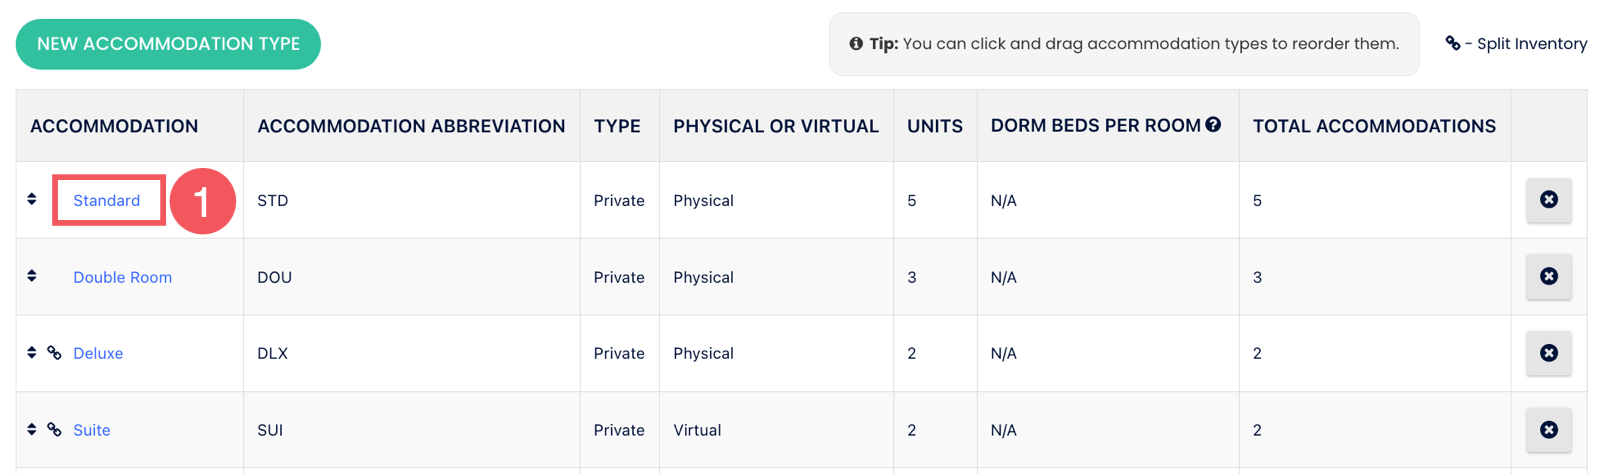Click the Total Accommodations column header
The height and width of the screenshot is (474, 1600).
coord(1374,126)
